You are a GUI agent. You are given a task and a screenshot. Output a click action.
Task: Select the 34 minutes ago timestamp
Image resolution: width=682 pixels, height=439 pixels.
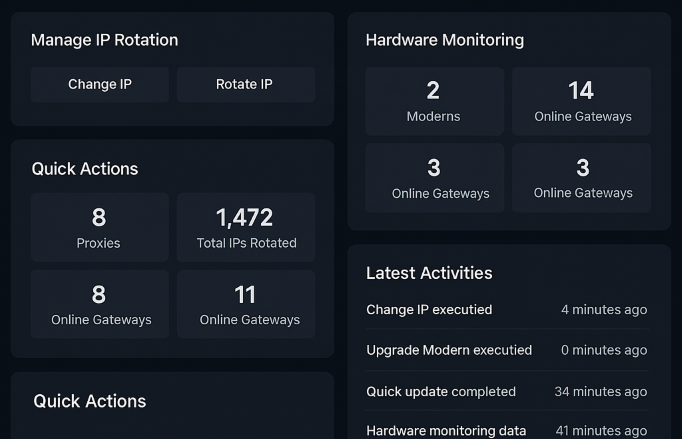600,391
